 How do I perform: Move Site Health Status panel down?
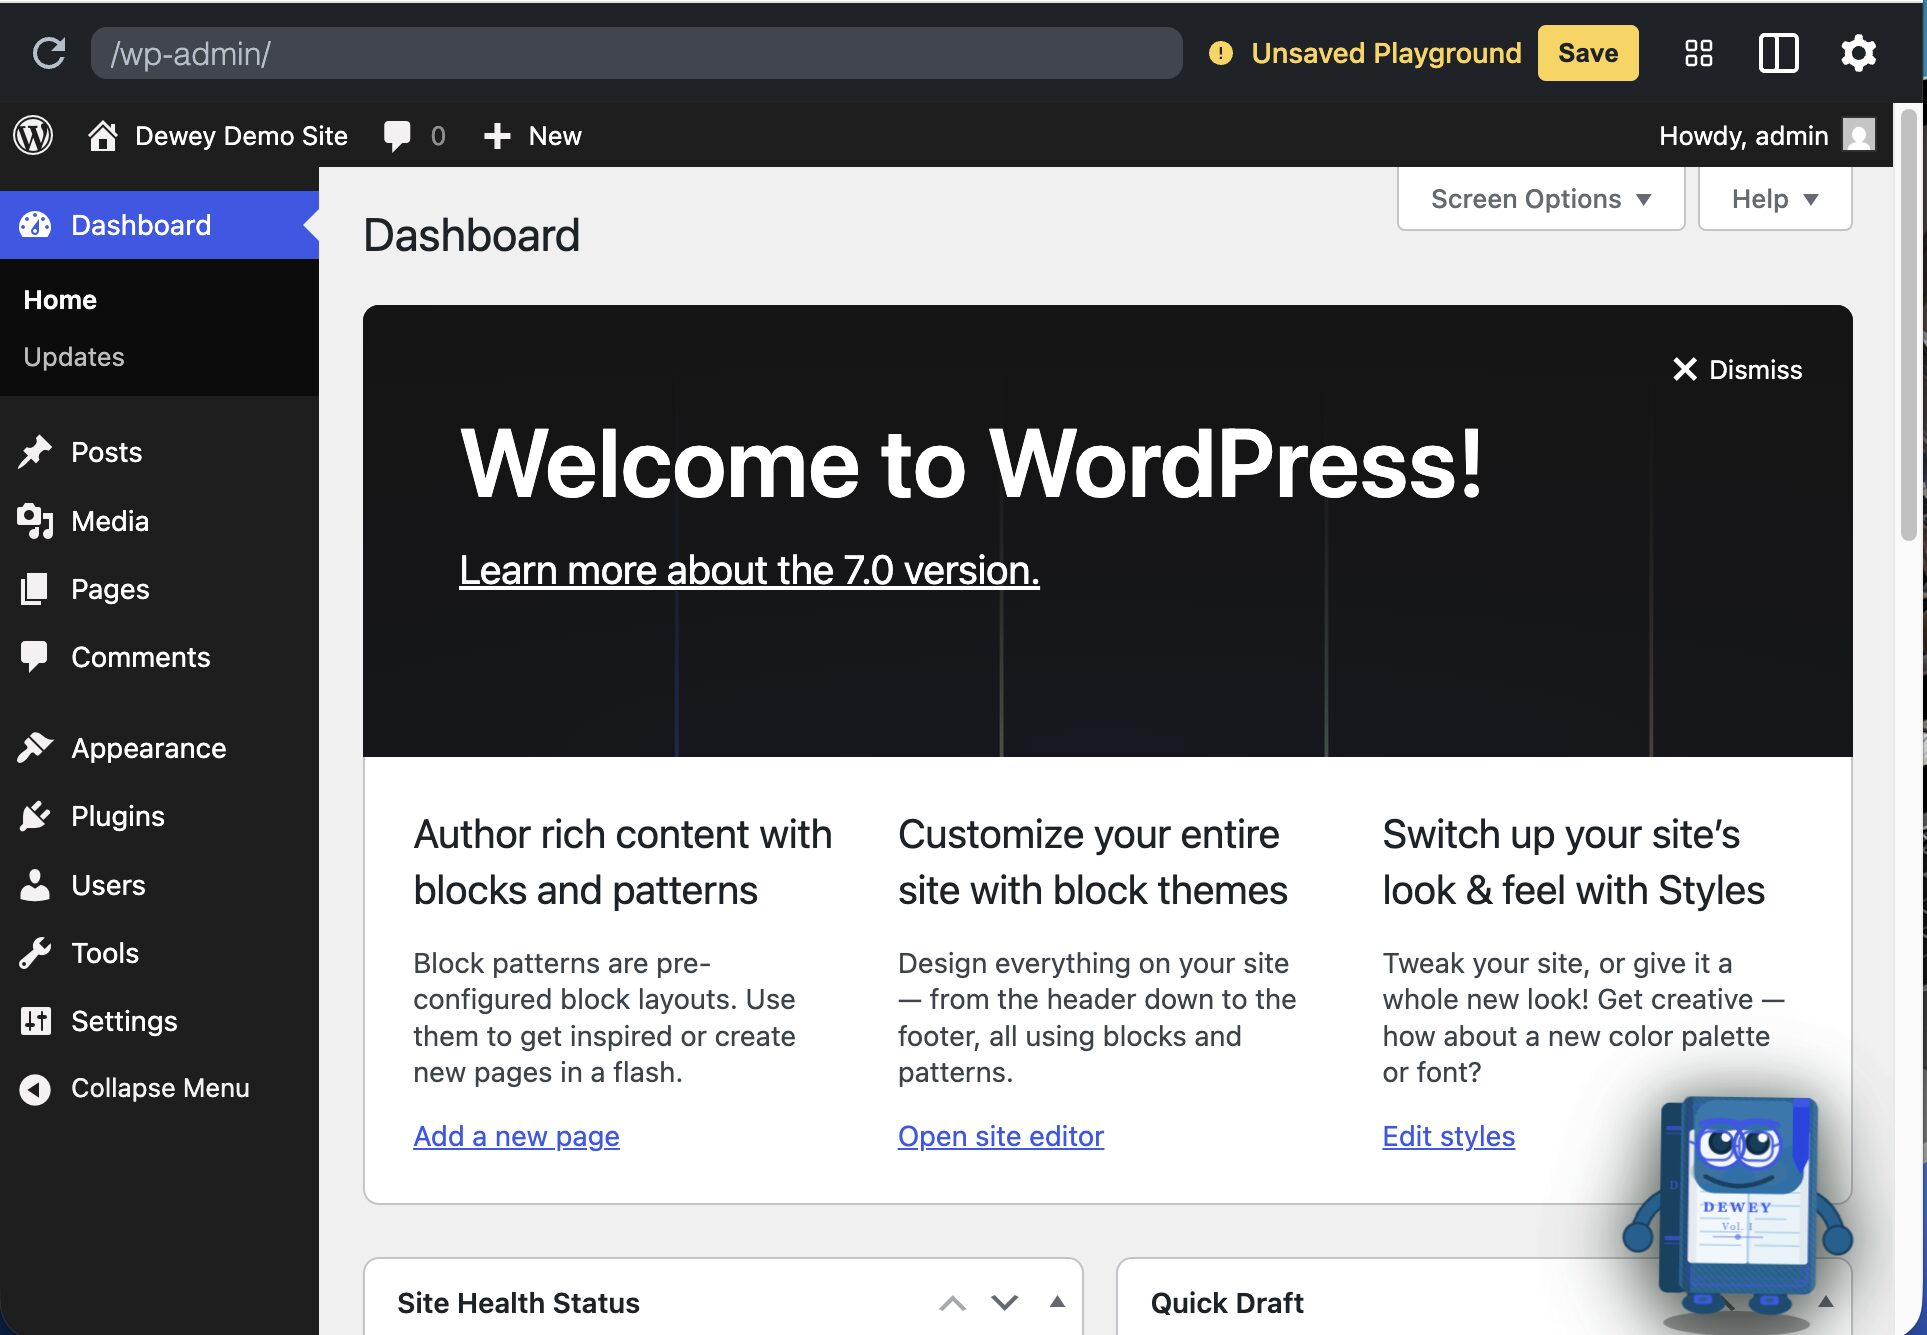(1004, 1302)
